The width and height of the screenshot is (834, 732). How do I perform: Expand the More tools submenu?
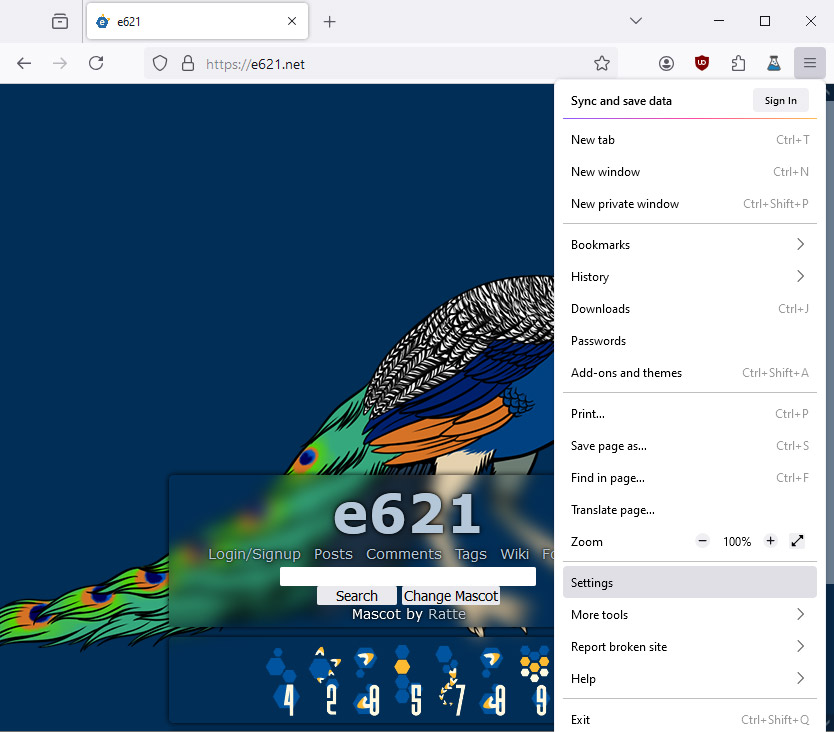point(689,614)
